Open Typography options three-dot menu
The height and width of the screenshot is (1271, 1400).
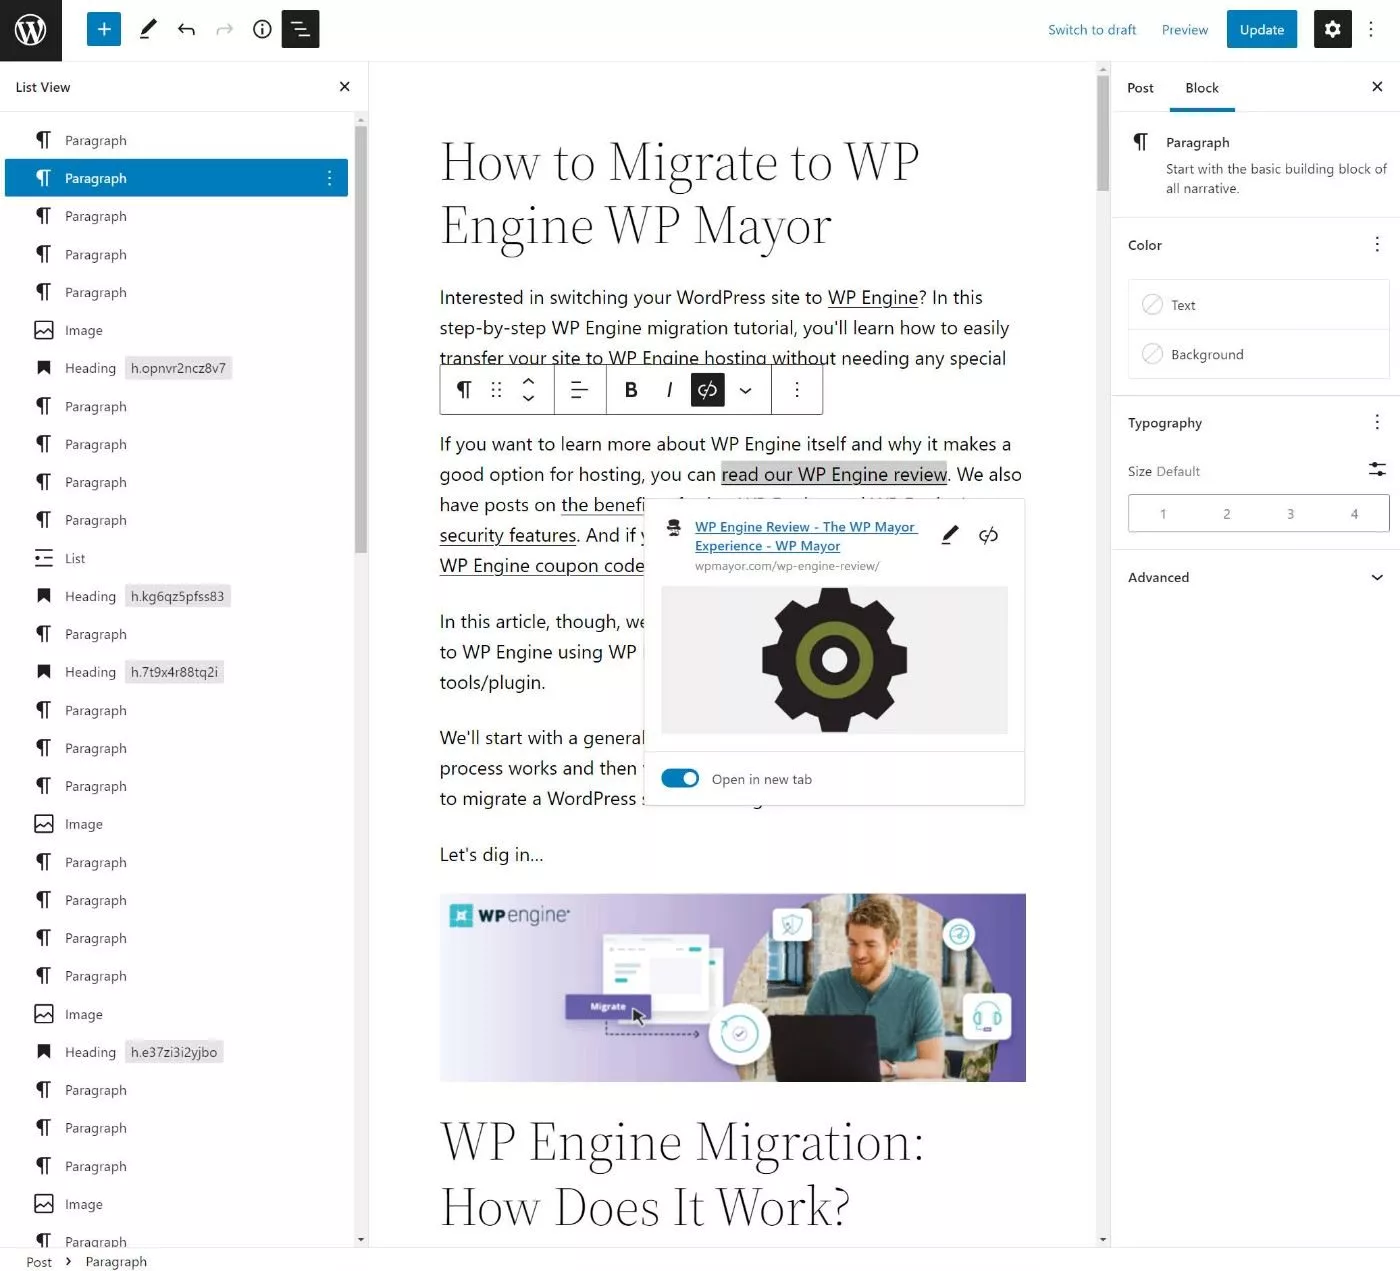[1377, 422]
